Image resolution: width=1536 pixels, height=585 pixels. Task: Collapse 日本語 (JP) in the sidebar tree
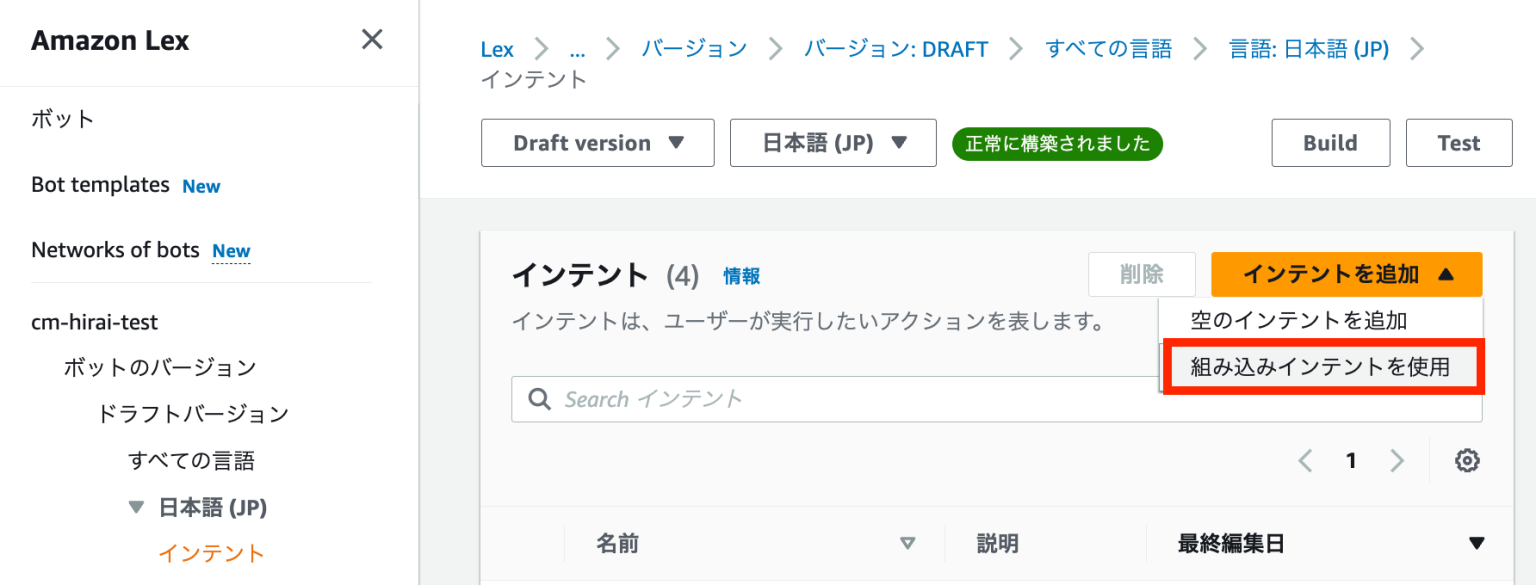[x=136, y=507]
